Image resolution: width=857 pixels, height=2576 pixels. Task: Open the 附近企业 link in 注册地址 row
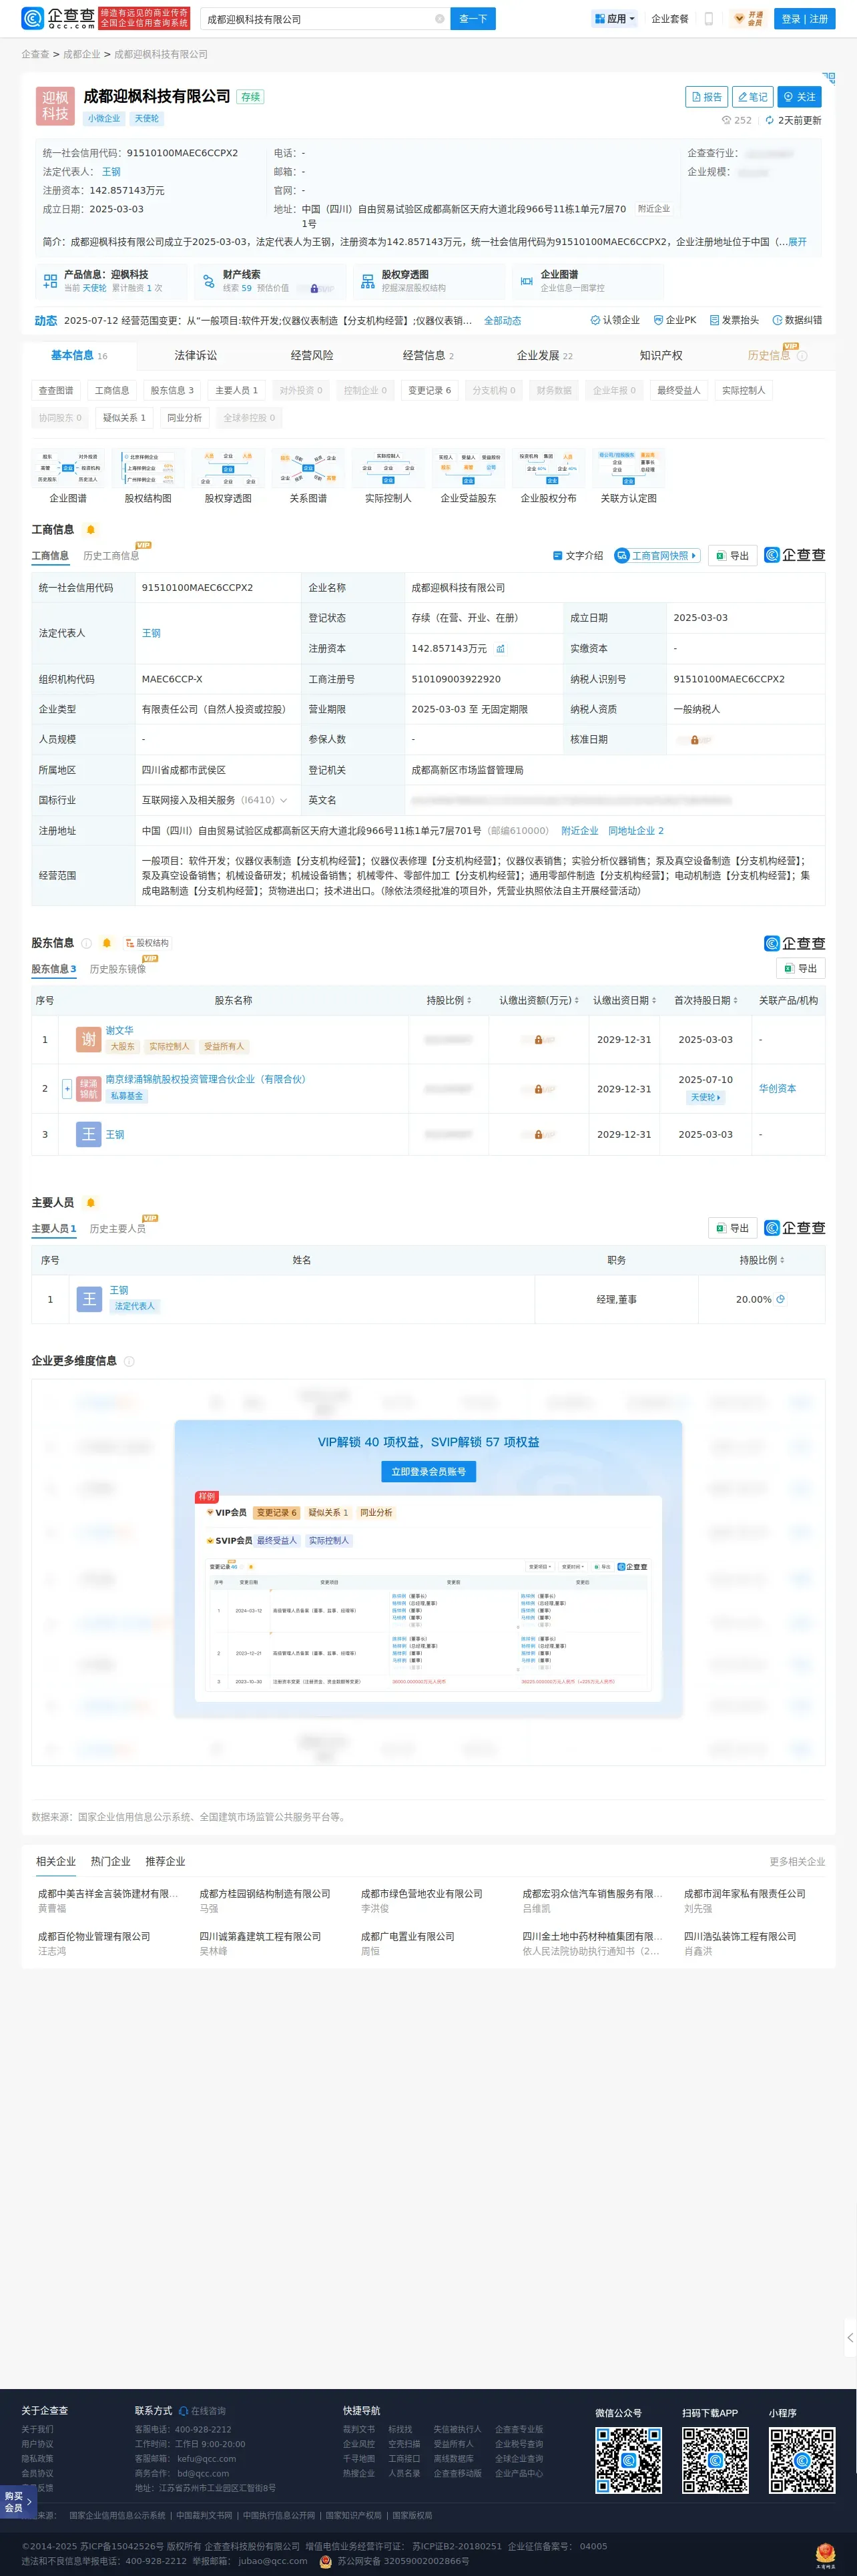580,831
